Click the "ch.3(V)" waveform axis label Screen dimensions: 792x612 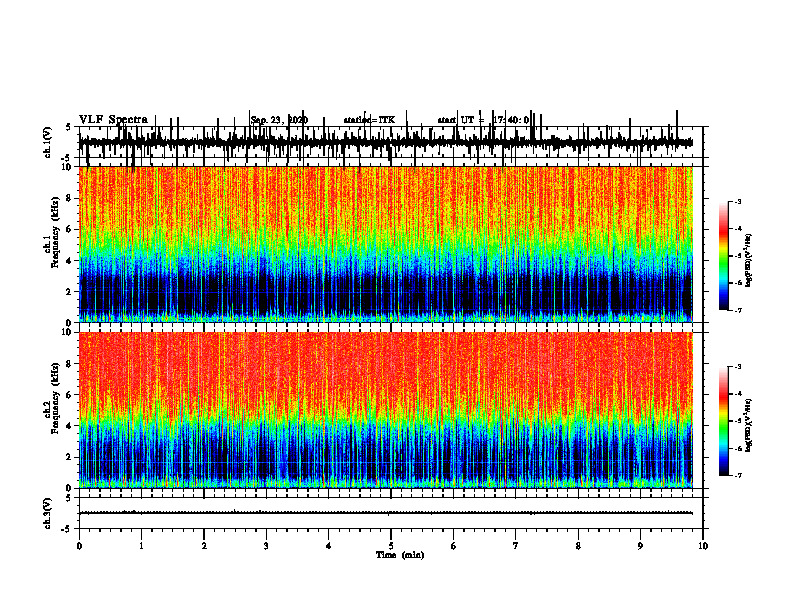pos(47,513)
